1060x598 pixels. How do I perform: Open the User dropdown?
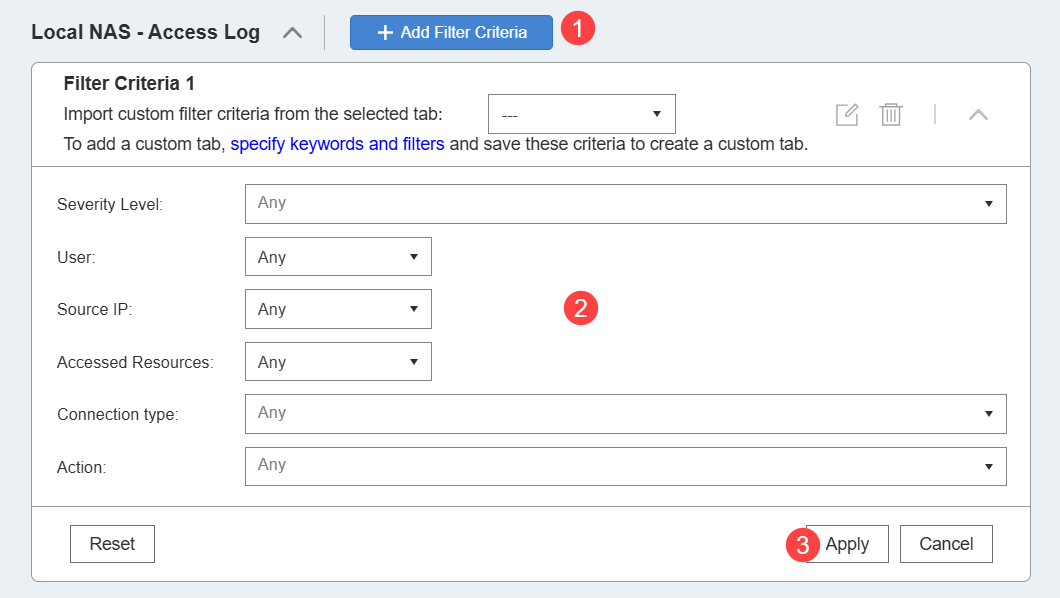point(338,257)
